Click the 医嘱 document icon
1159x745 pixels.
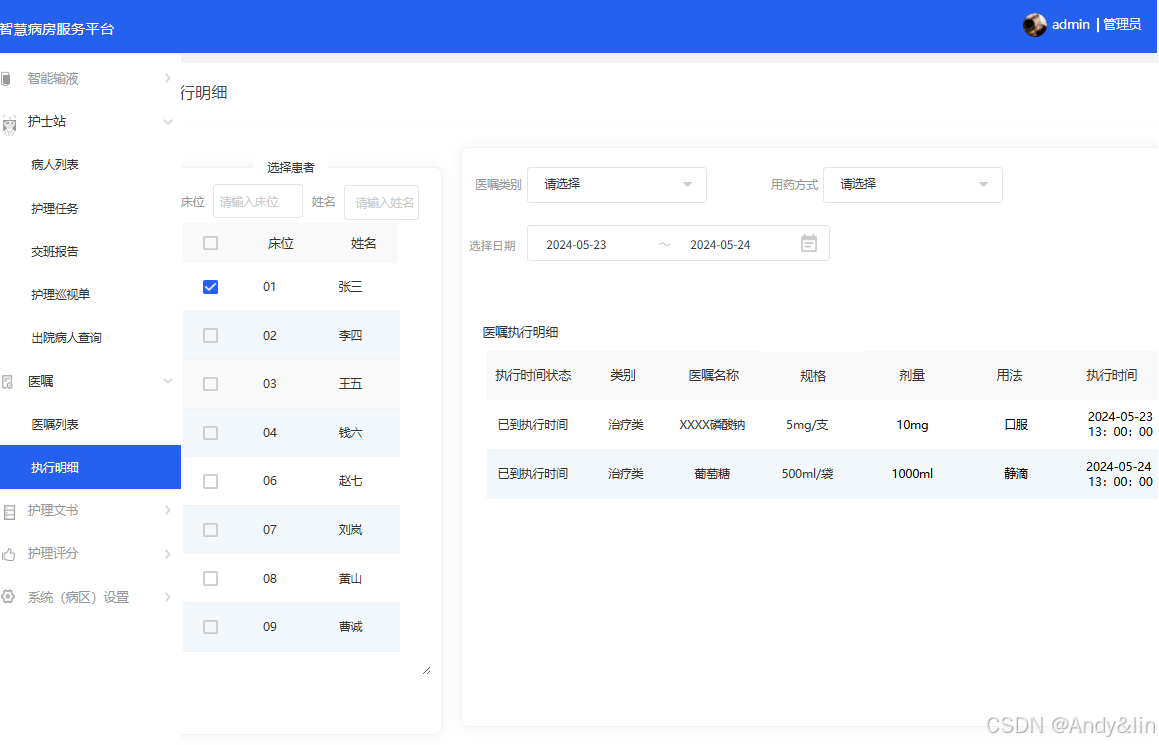pyautogui.click(x=7, y=381)
